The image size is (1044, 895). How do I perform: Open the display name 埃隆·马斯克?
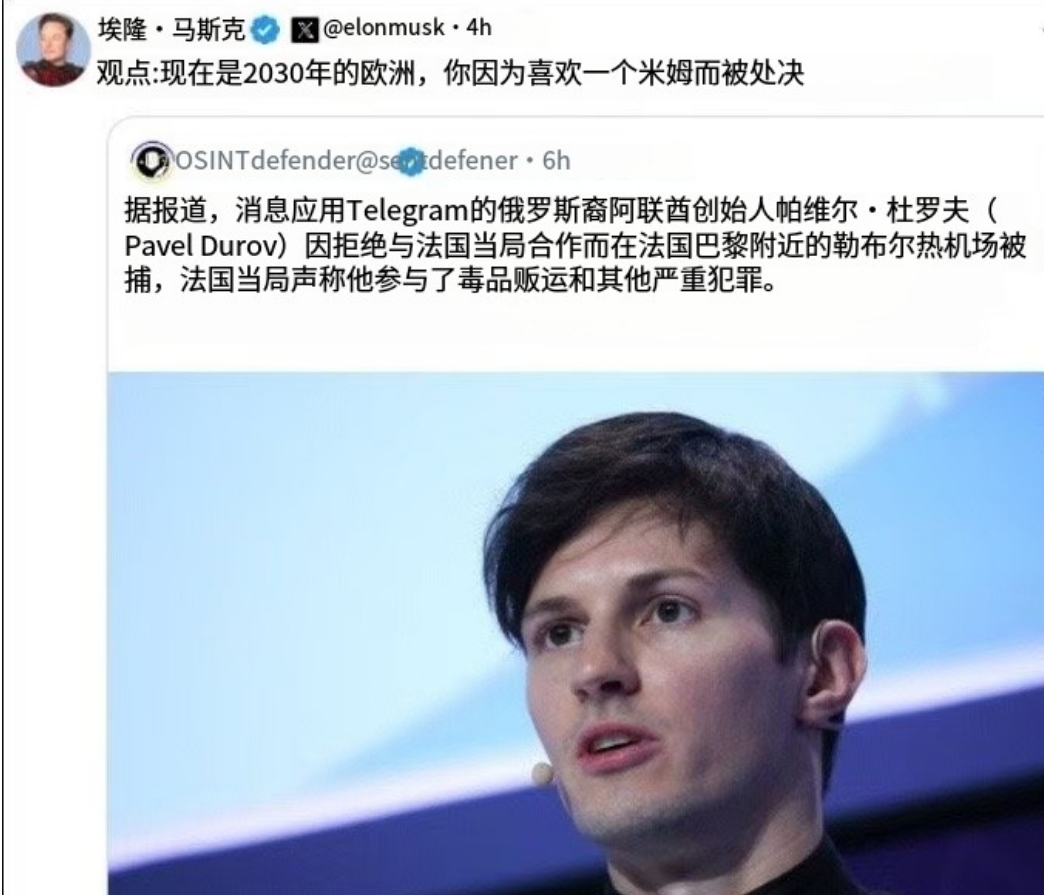point(172,29)
